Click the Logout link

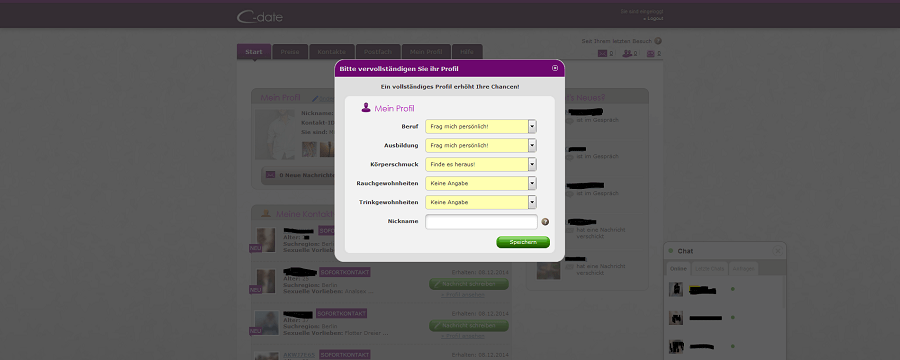click(654, 18)
